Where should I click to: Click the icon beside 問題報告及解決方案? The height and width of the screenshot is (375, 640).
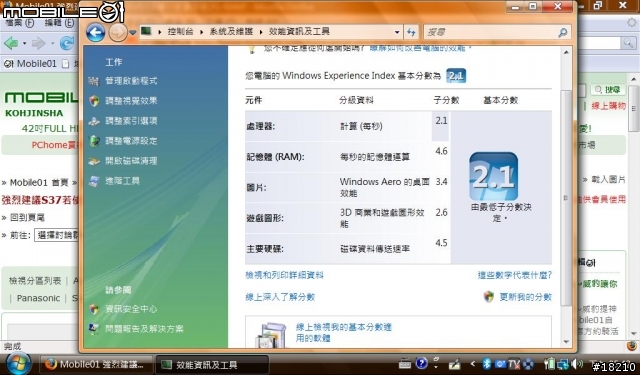[x=94, y=329]
